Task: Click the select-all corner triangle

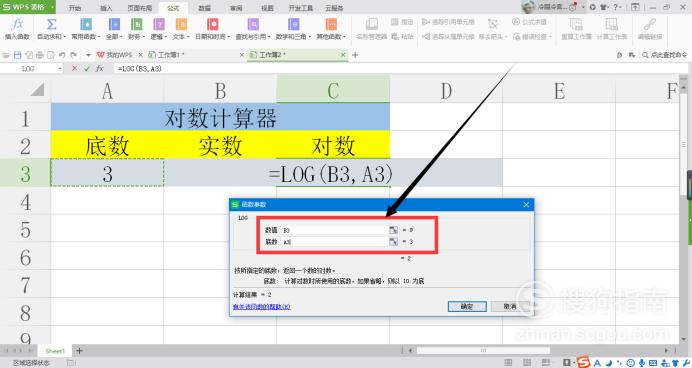Action: click(37, 90)
